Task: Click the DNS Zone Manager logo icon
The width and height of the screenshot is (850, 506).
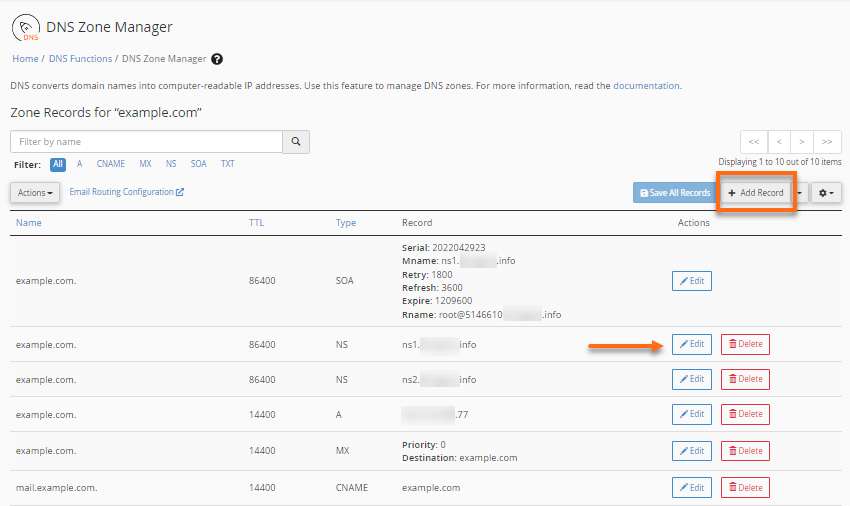Action: [x=25, y=27]
